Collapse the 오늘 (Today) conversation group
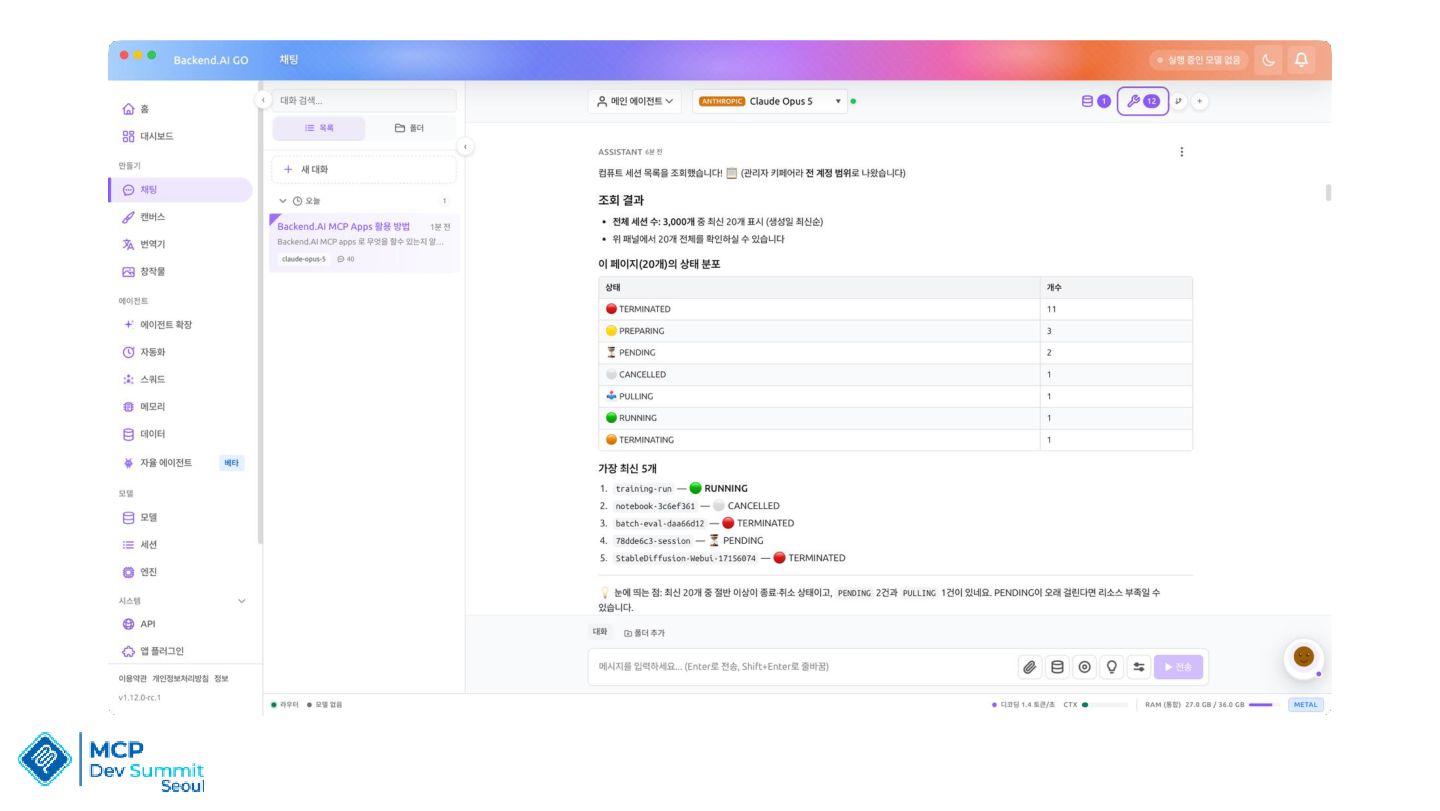1440x811 pixels. (283, 201)
